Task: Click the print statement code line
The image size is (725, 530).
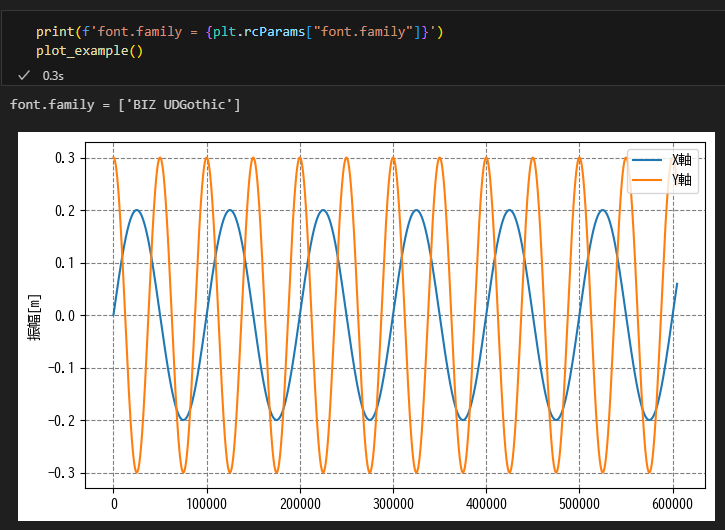Action: [240, 32]
